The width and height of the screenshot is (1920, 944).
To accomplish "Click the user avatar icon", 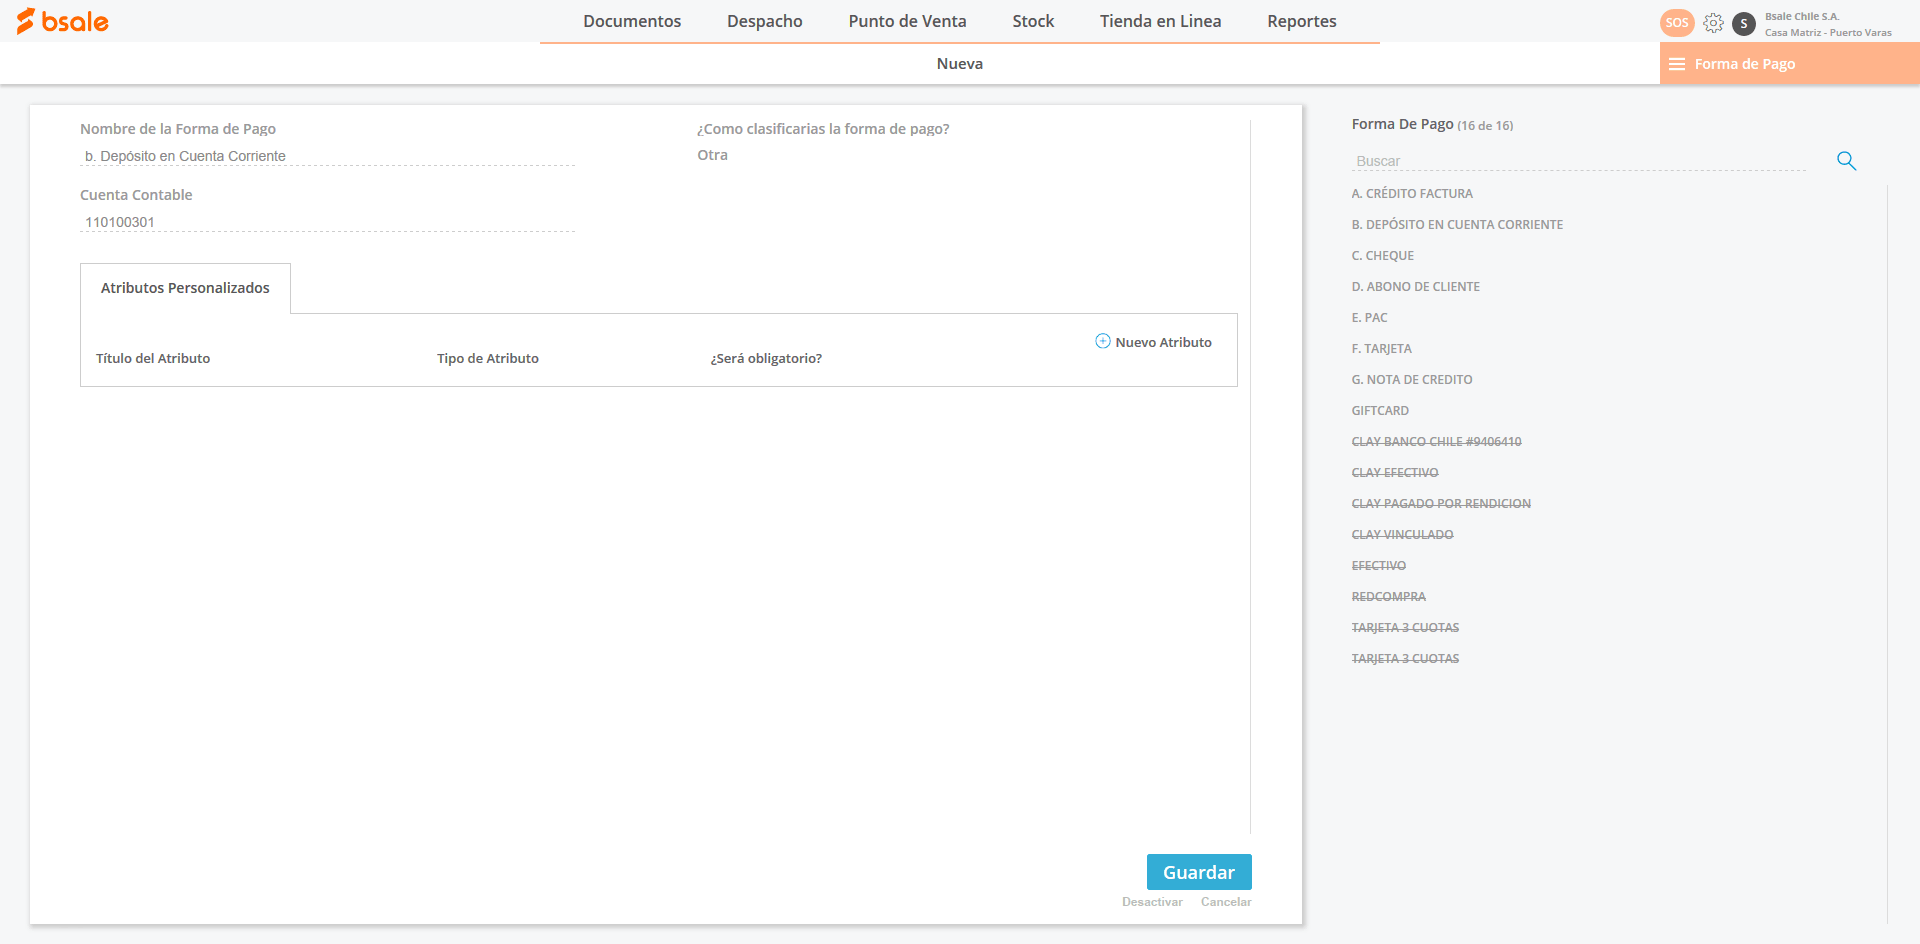I will point(1744,24).
